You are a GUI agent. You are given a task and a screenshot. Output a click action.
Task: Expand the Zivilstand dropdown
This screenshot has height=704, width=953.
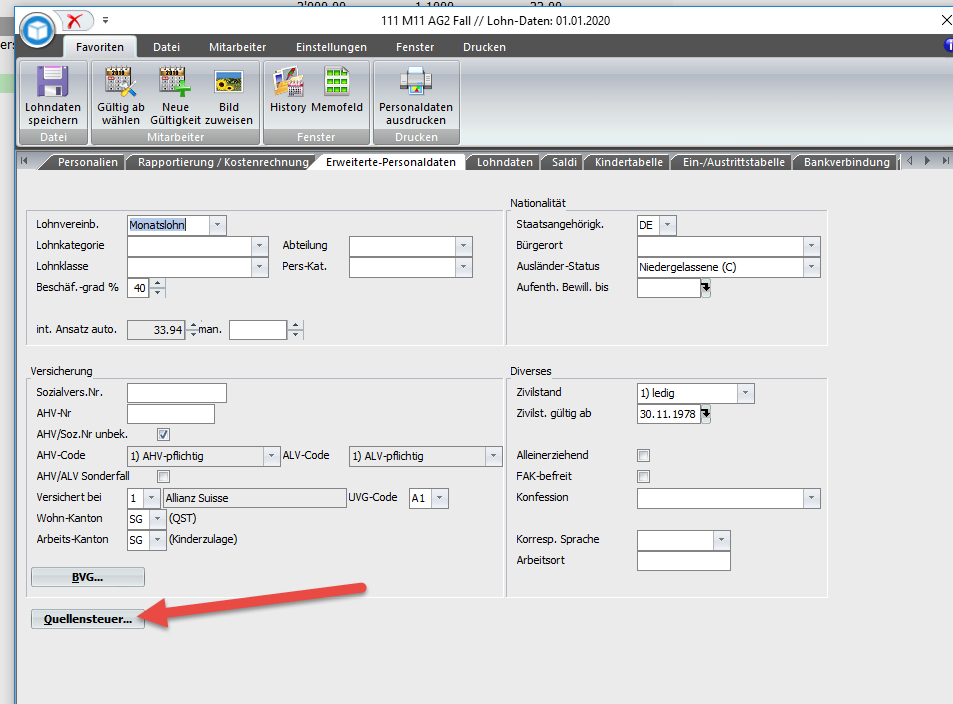745,393
